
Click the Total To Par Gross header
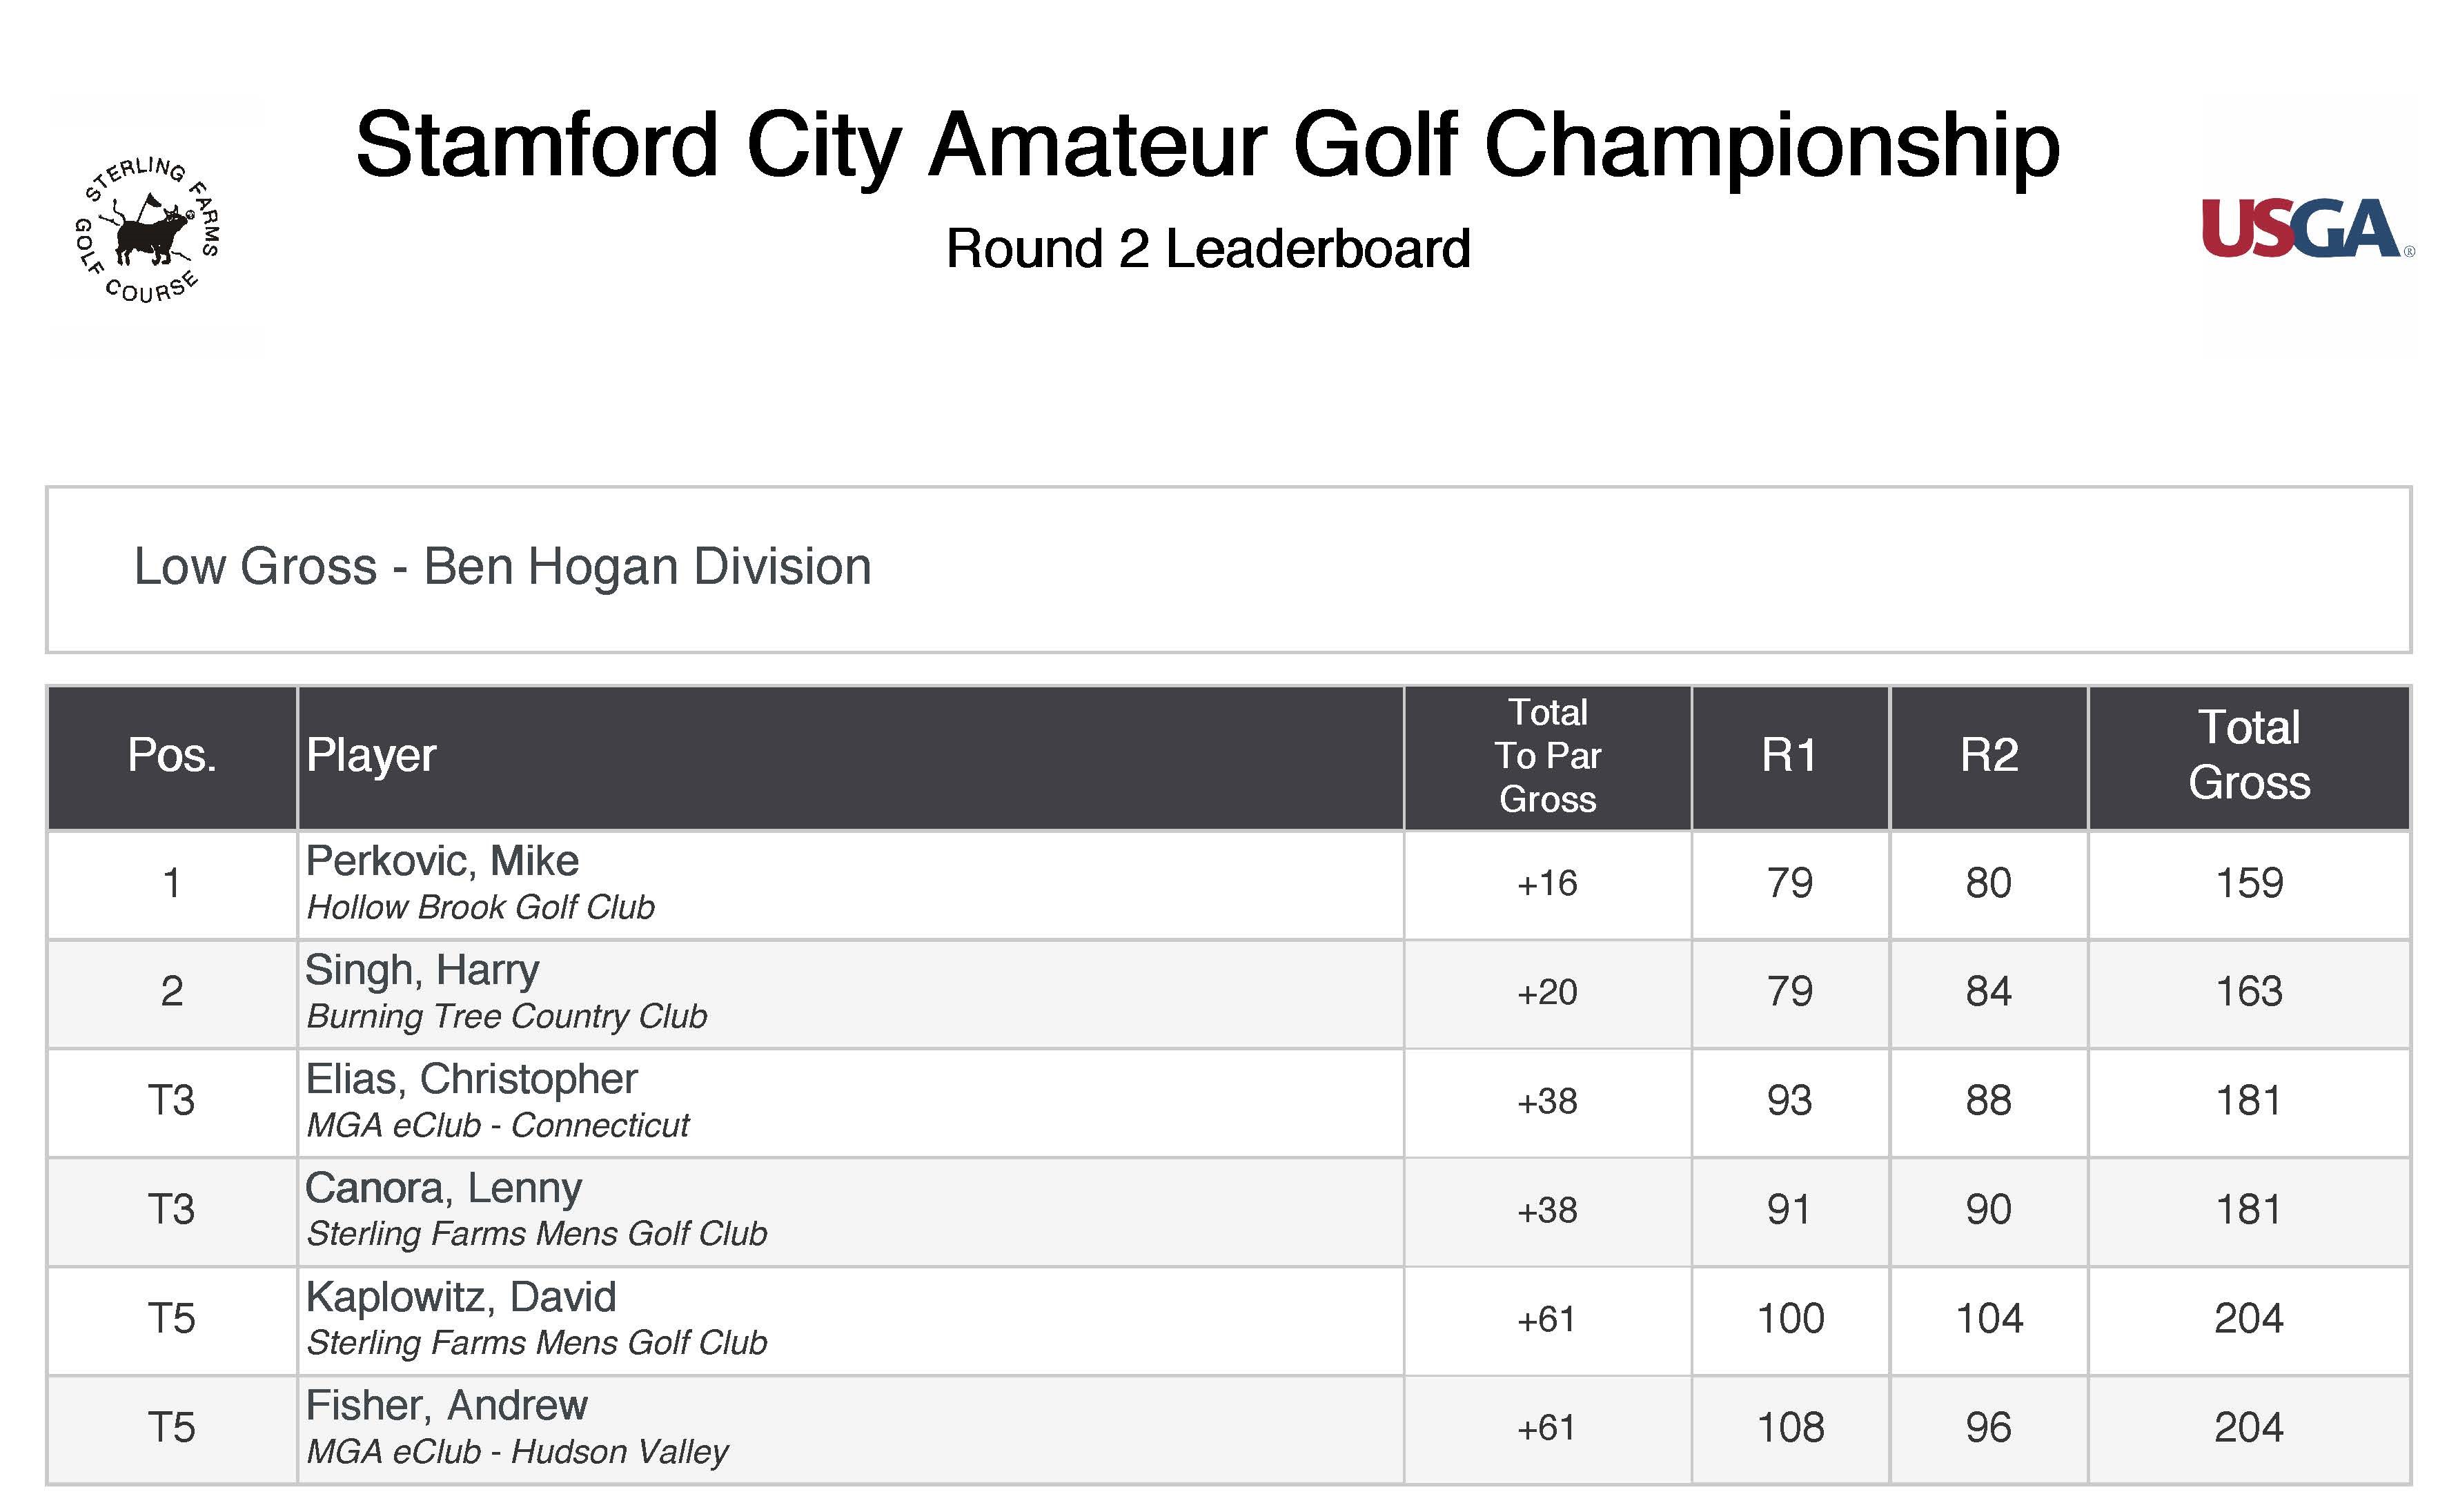tap(1547, 757)
